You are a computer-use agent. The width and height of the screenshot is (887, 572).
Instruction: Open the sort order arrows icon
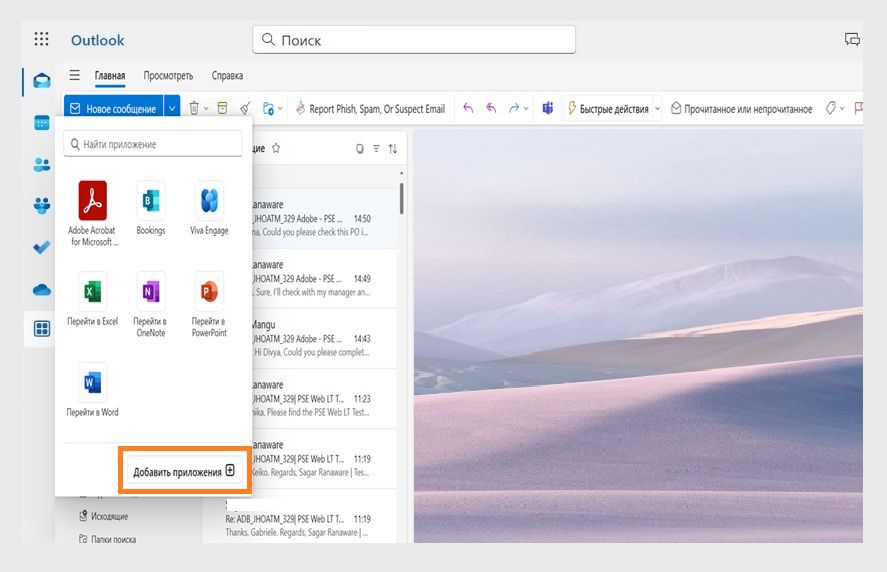coord(393,149)
